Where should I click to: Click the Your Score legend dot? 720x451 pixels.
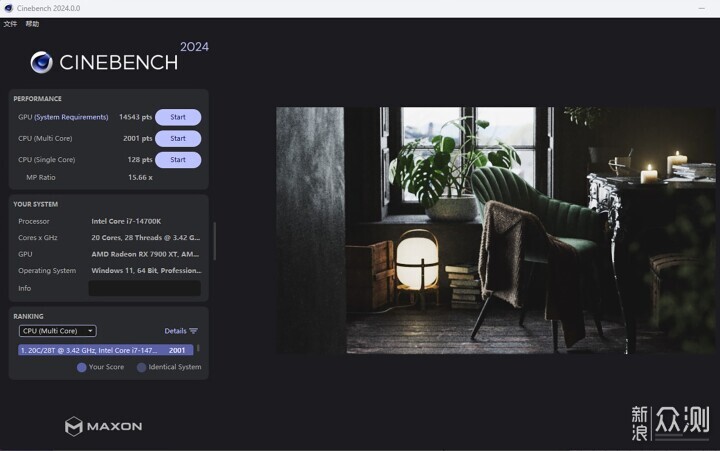click(82, 367)
